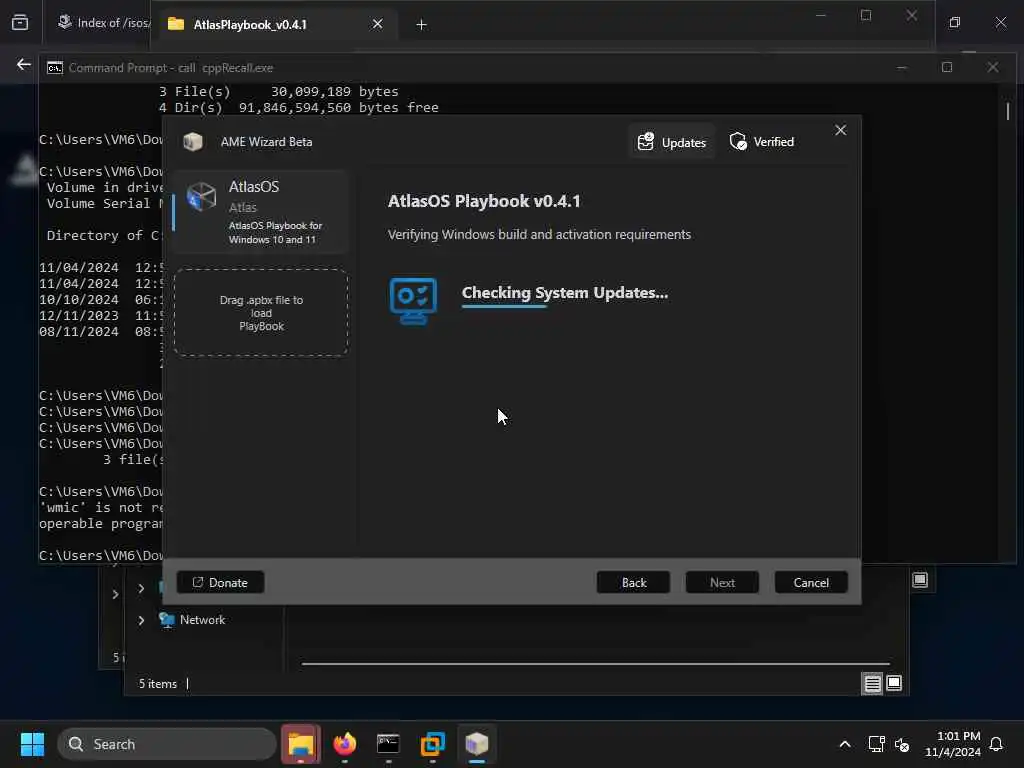The image size is (1024, 768).
Task: Click the Command Prompt title bar icon
Action: click(x=55, y=68)
